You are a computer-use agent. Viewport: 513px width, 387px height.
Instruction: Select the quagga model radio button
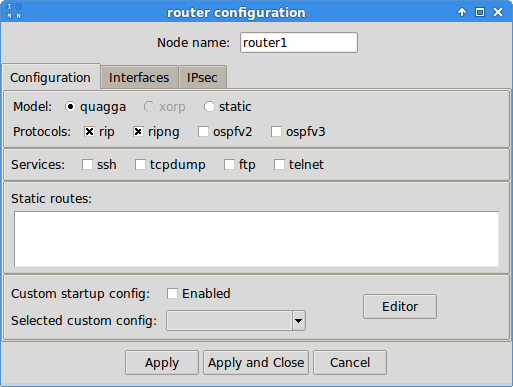click(70, 107)
